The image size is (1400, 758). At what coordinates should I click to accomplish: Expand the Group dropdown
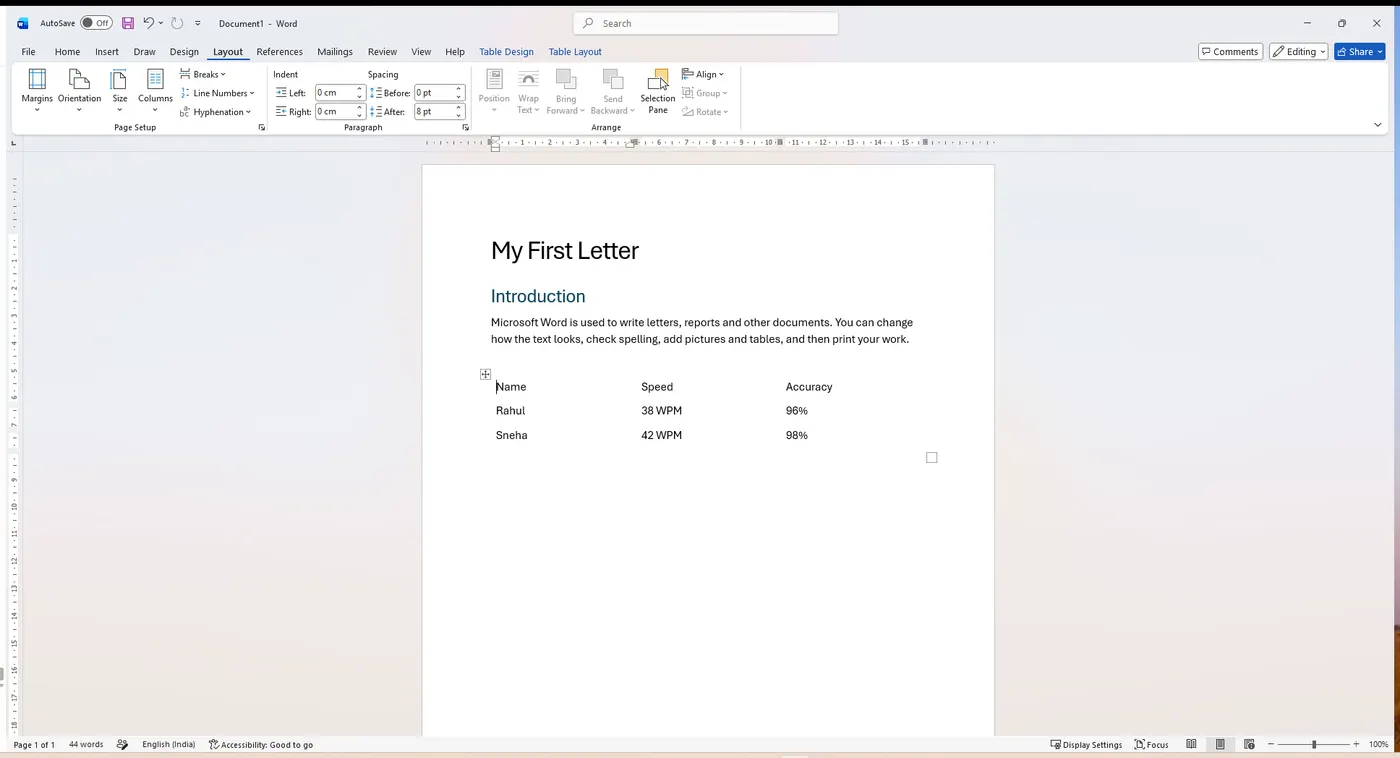[x=705, y=93]
